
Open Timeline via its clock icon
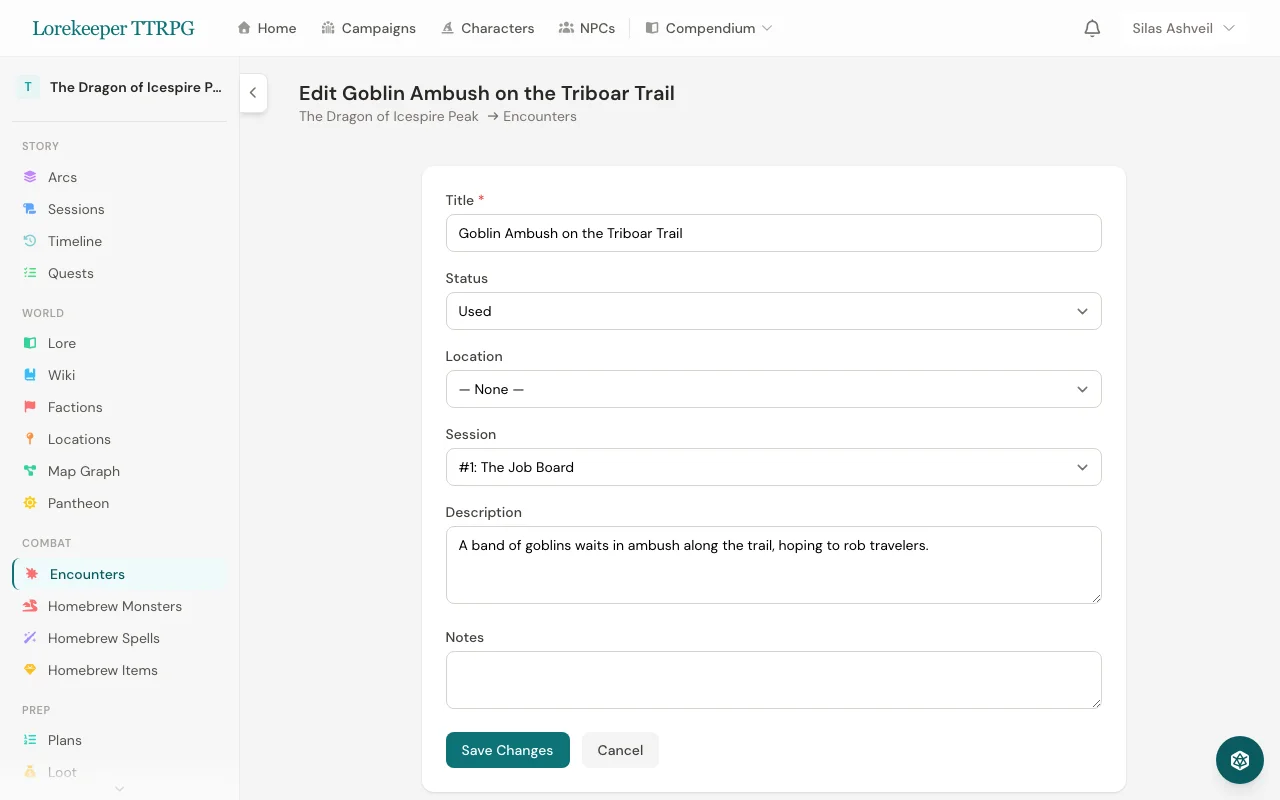[30, 241]
